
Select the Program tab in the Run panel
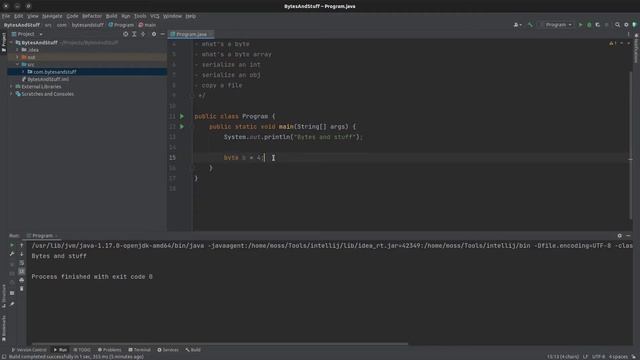(42, 236)
